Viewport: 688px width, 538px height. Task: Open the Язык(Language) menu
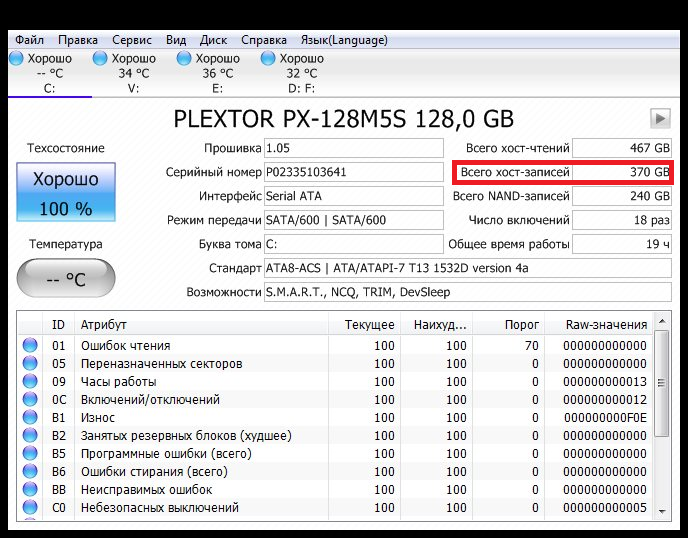344,40
